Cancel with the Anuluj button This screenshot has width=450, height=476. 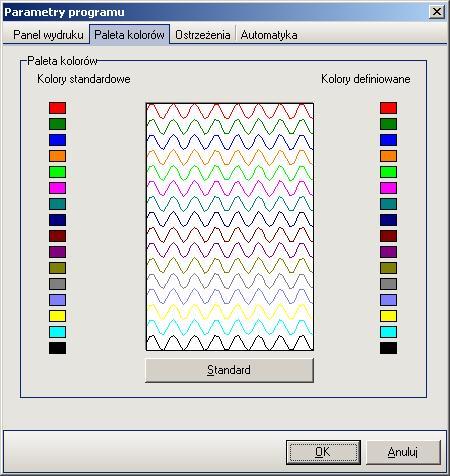pos(403,452)
